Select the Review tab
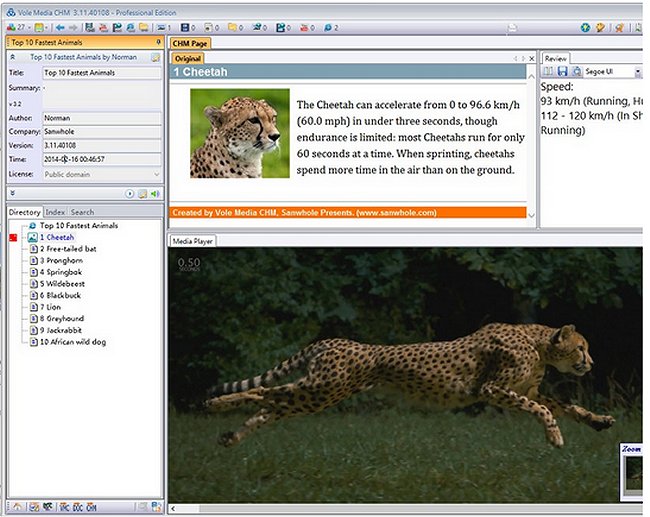 [555, 59]
